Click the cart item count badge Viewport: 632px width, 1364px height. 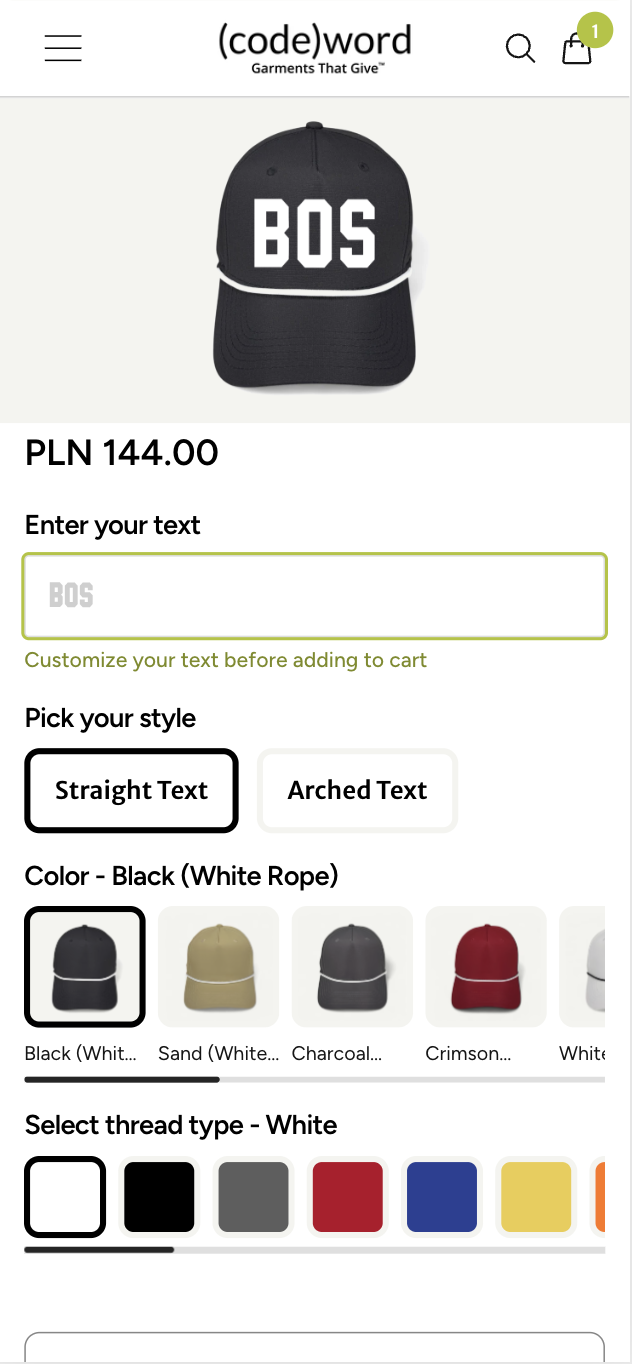click(x=593, y=30)
